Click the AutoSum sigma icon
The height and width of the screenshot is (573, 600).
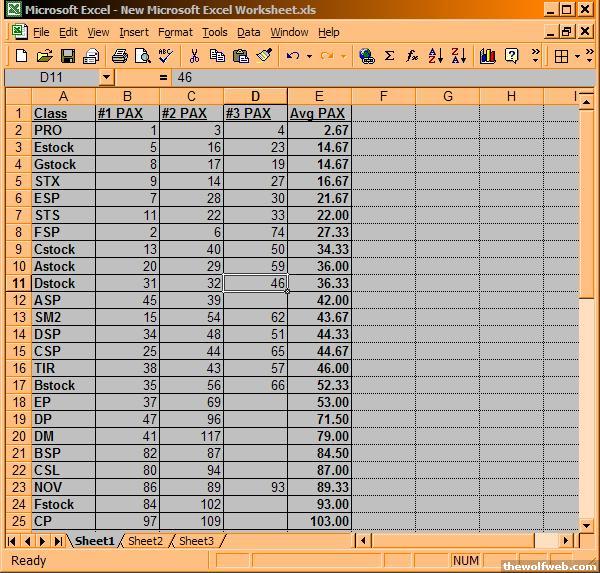[x=390, y=56]
